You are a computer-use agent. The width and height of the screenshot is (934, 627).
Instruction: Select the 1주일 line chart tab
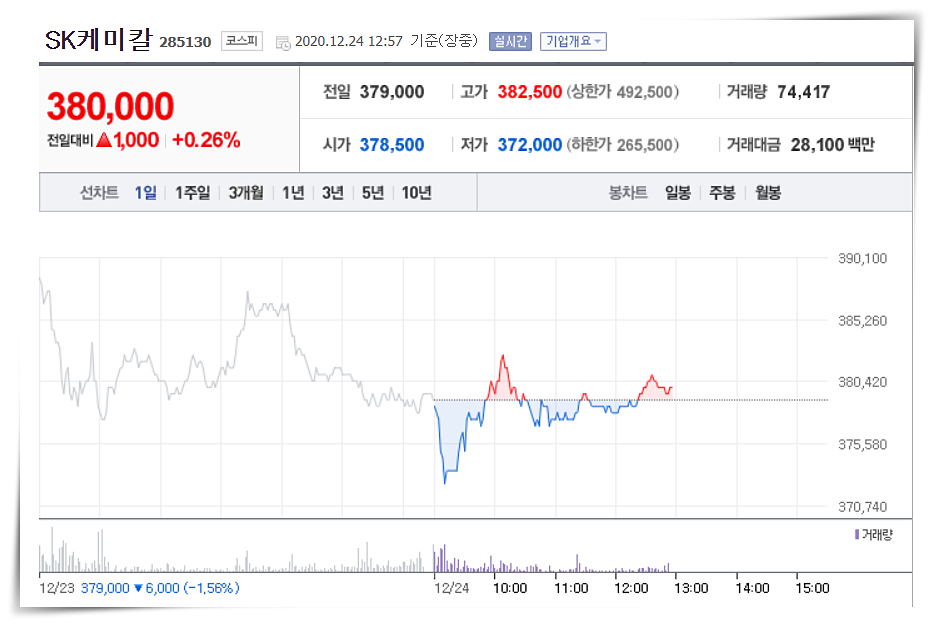[192, 192]
